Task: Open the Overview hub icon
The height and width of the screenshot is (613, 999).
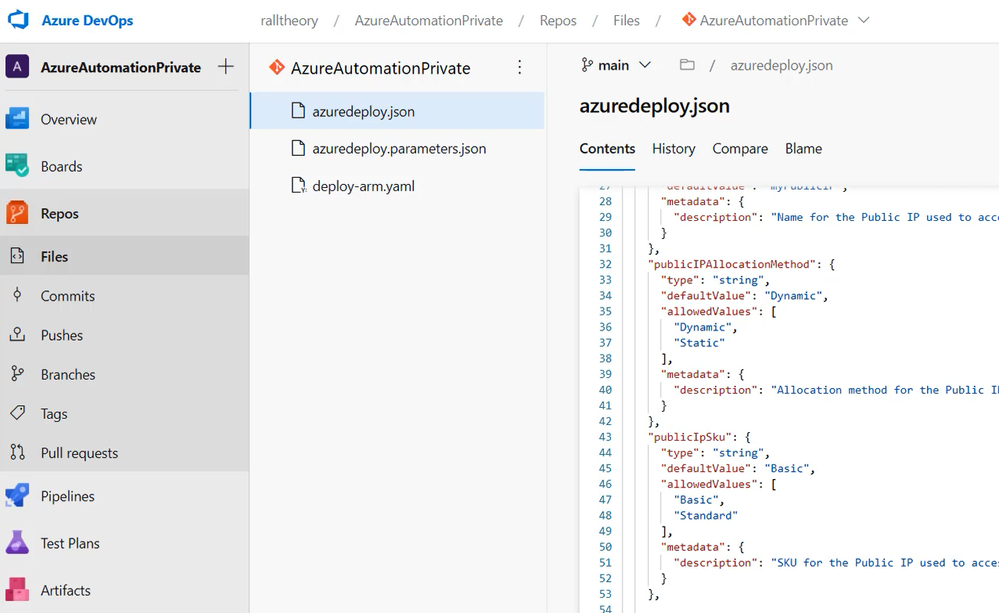Action: point(17,119)
